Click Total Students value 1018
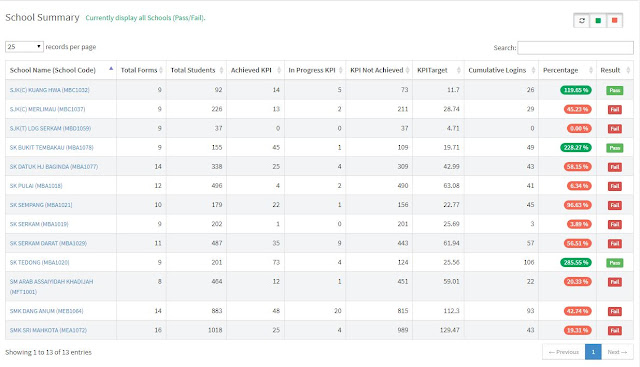The width and height of the screenshot is (640, 367). [x=215, y=331]
